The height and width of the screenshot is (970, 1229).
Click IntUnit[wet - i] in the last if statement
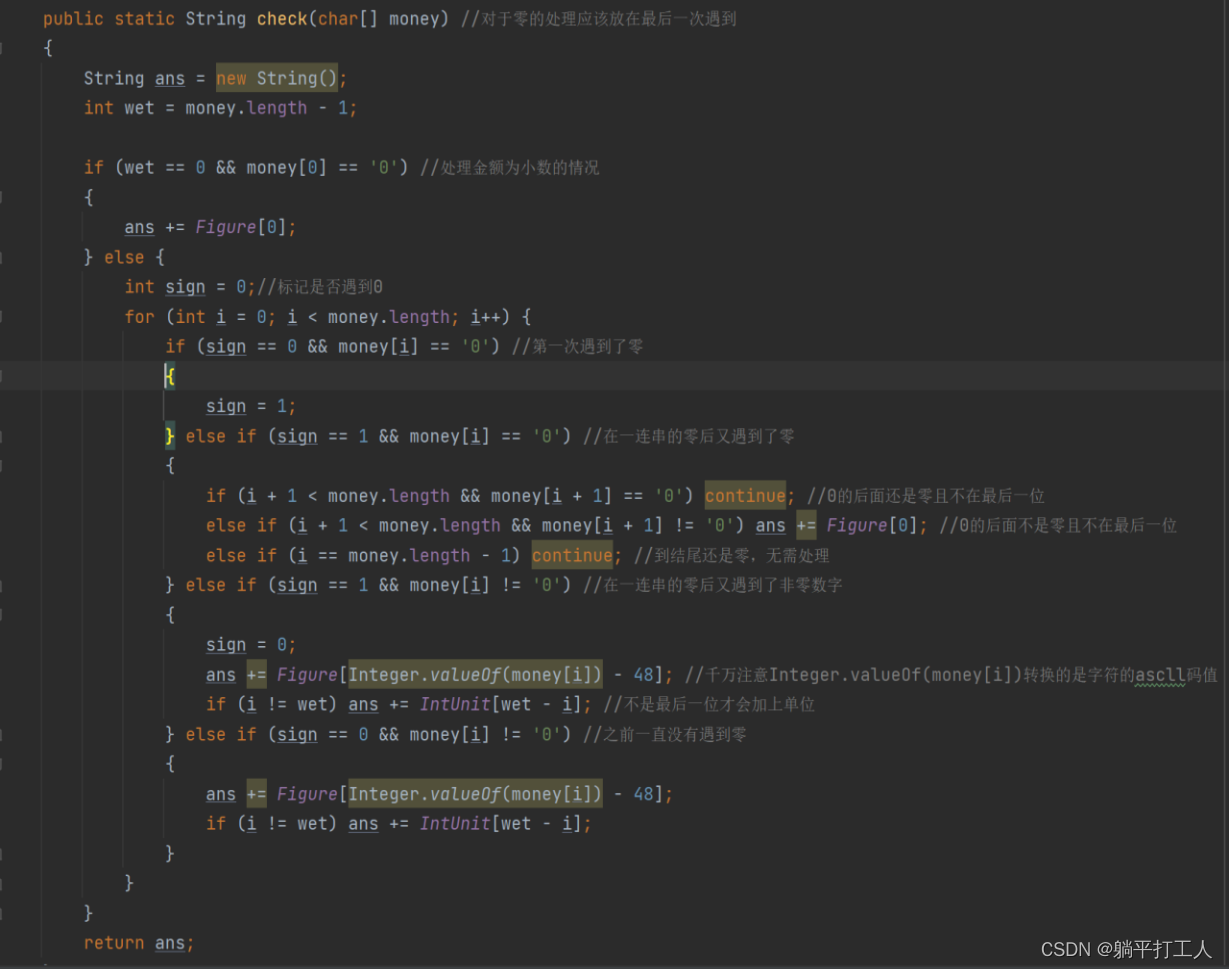pos(499,824)
